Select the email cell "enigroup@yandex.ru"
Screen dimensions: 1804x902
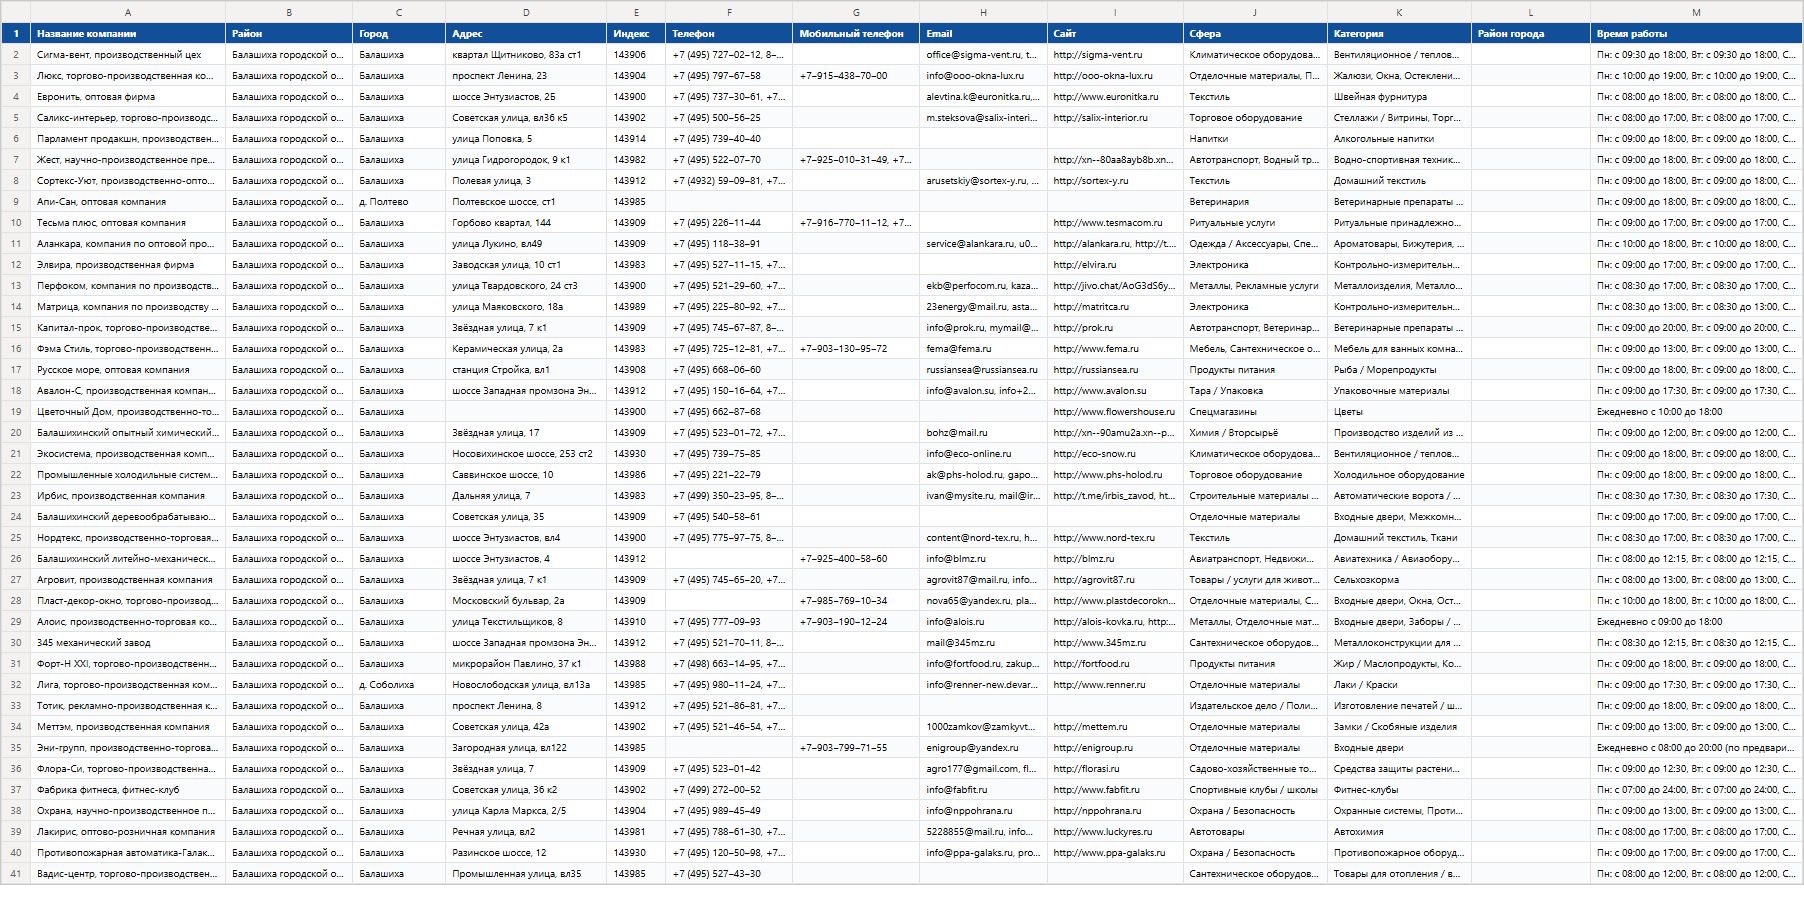pyautogui.click(x=984, y=748)
